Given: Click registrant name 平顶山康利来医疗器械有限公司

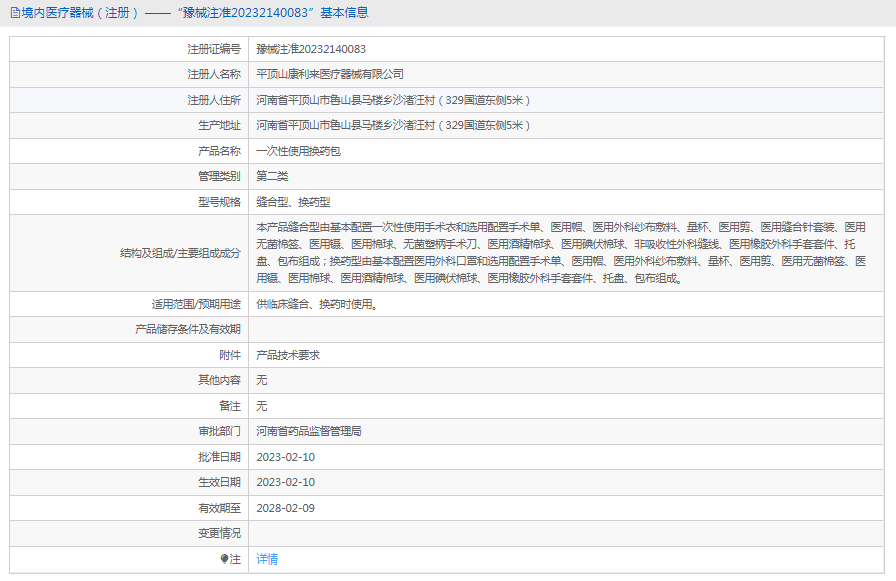Looking at the screenshot, I should pos(330,74).
